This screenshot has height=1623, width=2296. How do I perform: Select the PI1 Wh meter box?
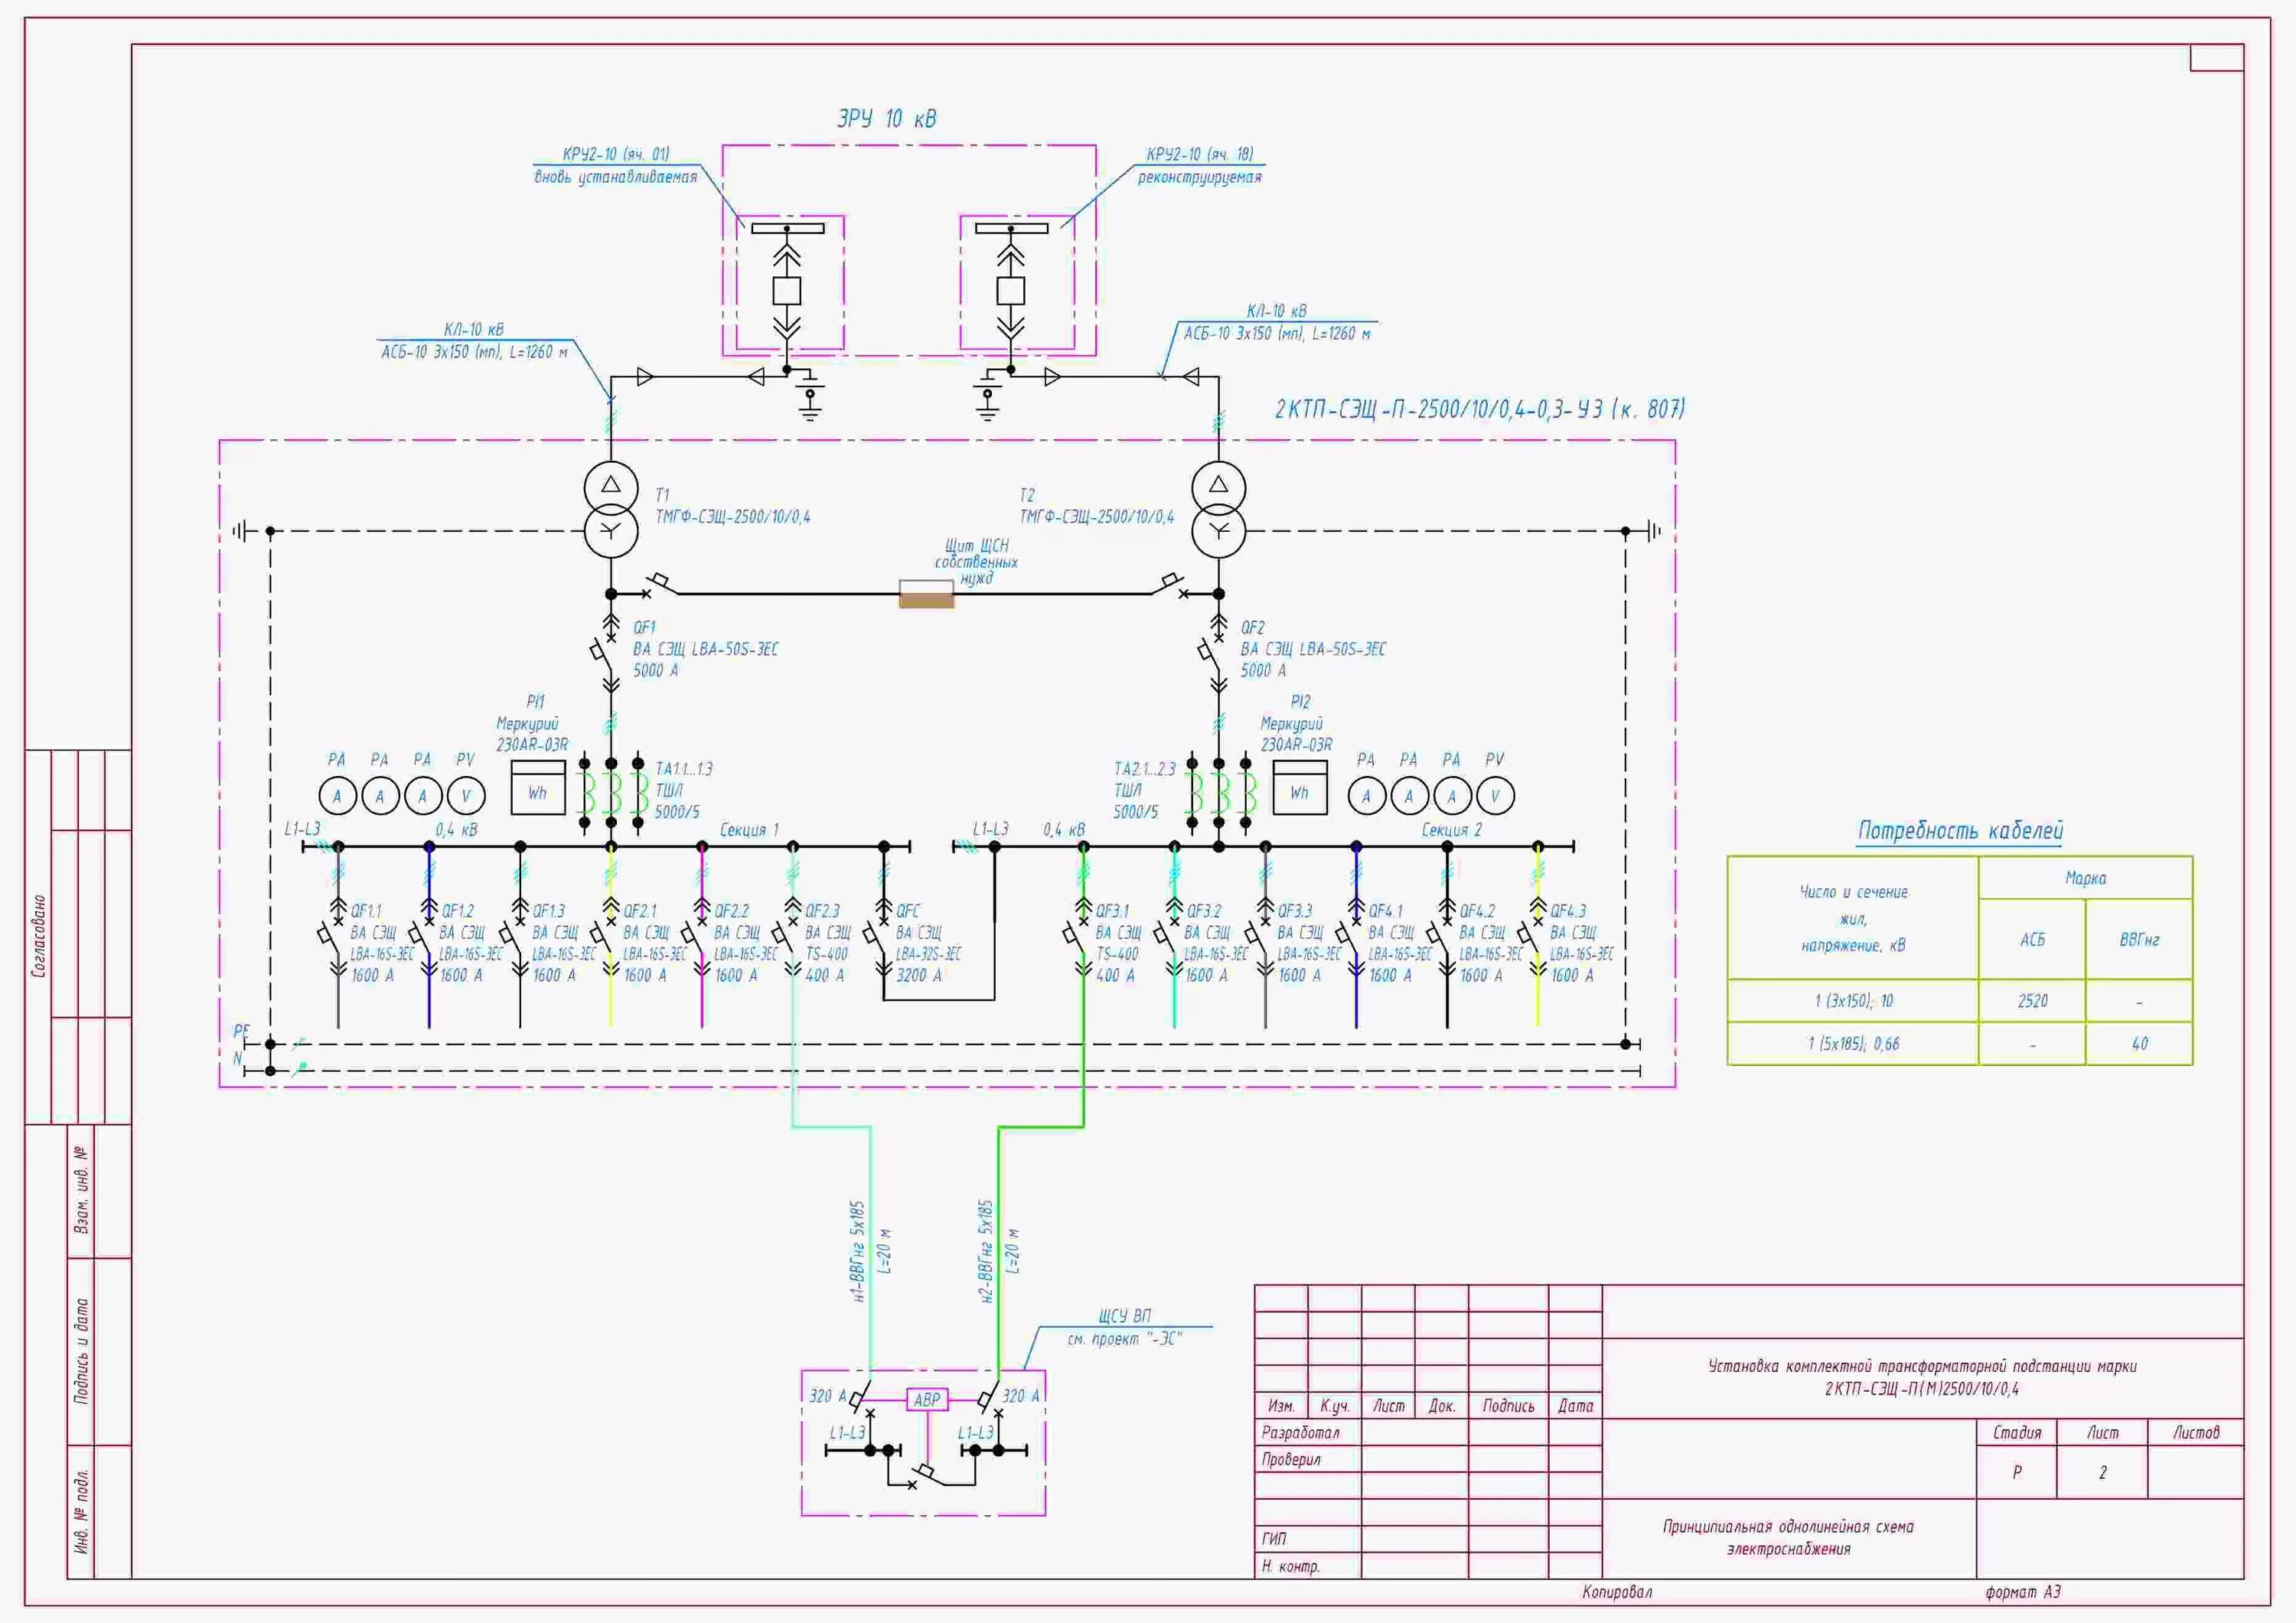(538, 787)
